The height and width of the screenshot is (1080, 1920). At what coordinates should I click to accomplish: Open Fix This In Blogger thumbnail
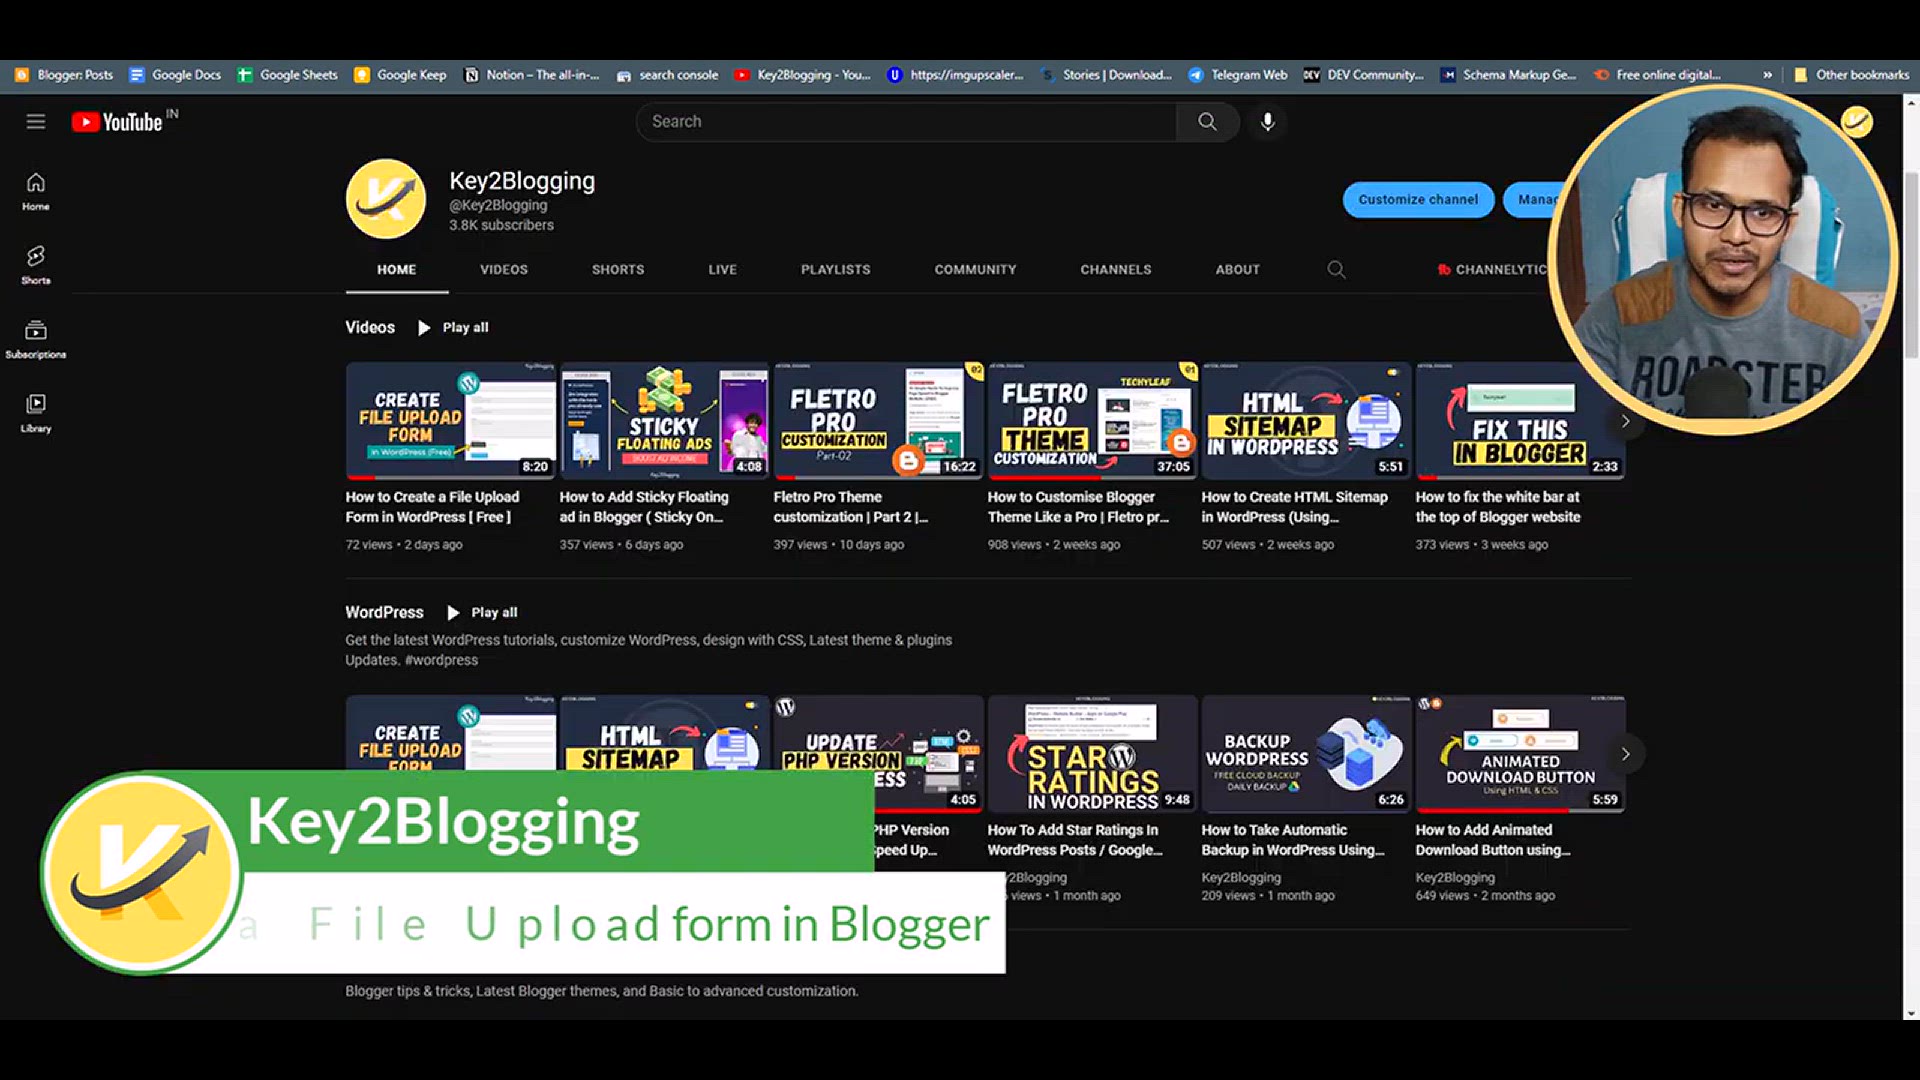pyautogui.click(x=1520, y=421)
